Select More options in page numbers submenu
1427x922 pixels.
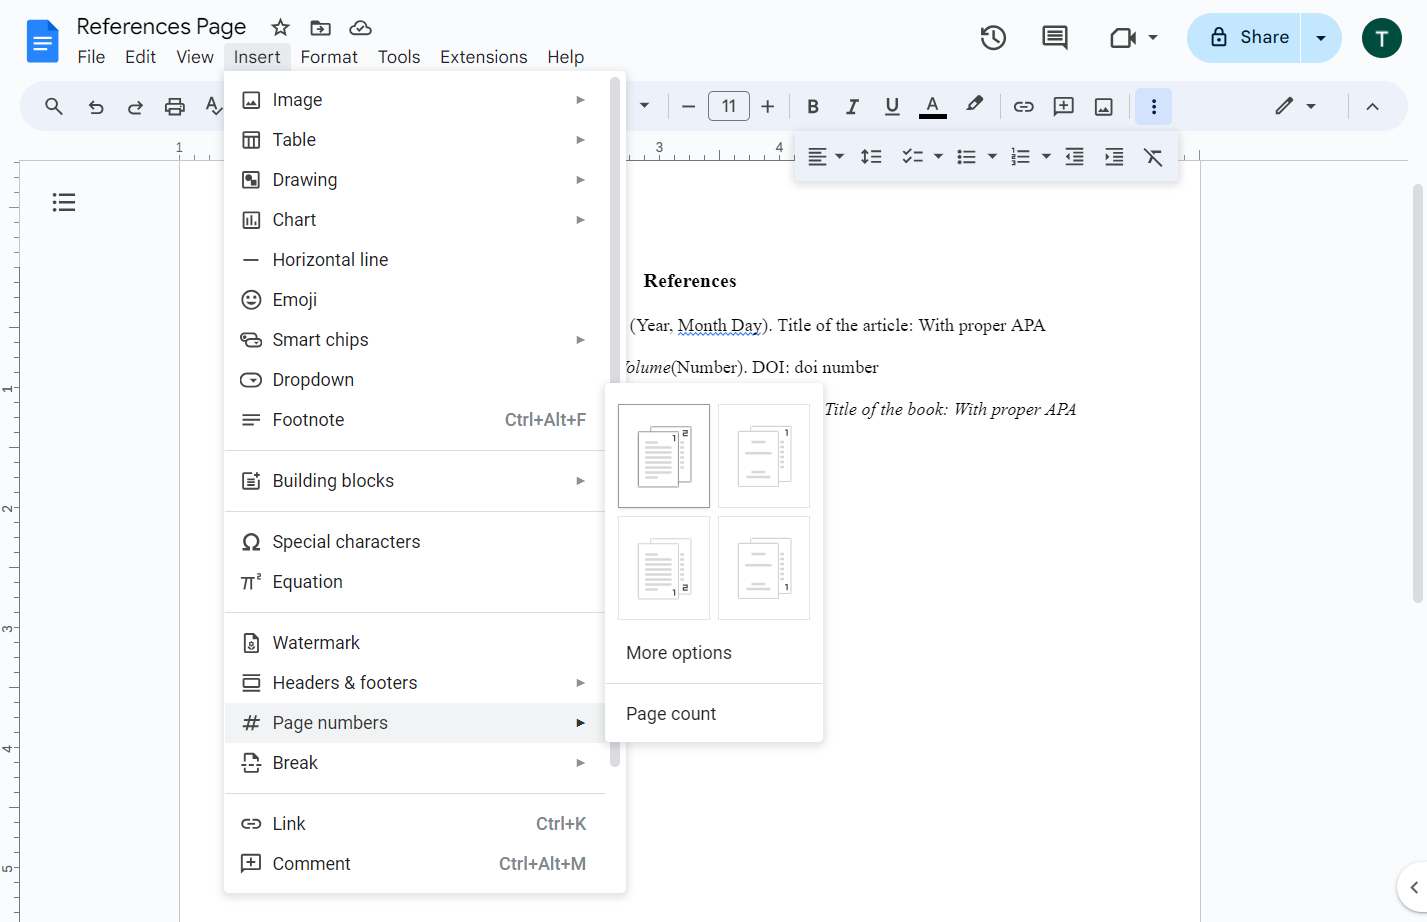pyautogui.click(x=714, y=653)
